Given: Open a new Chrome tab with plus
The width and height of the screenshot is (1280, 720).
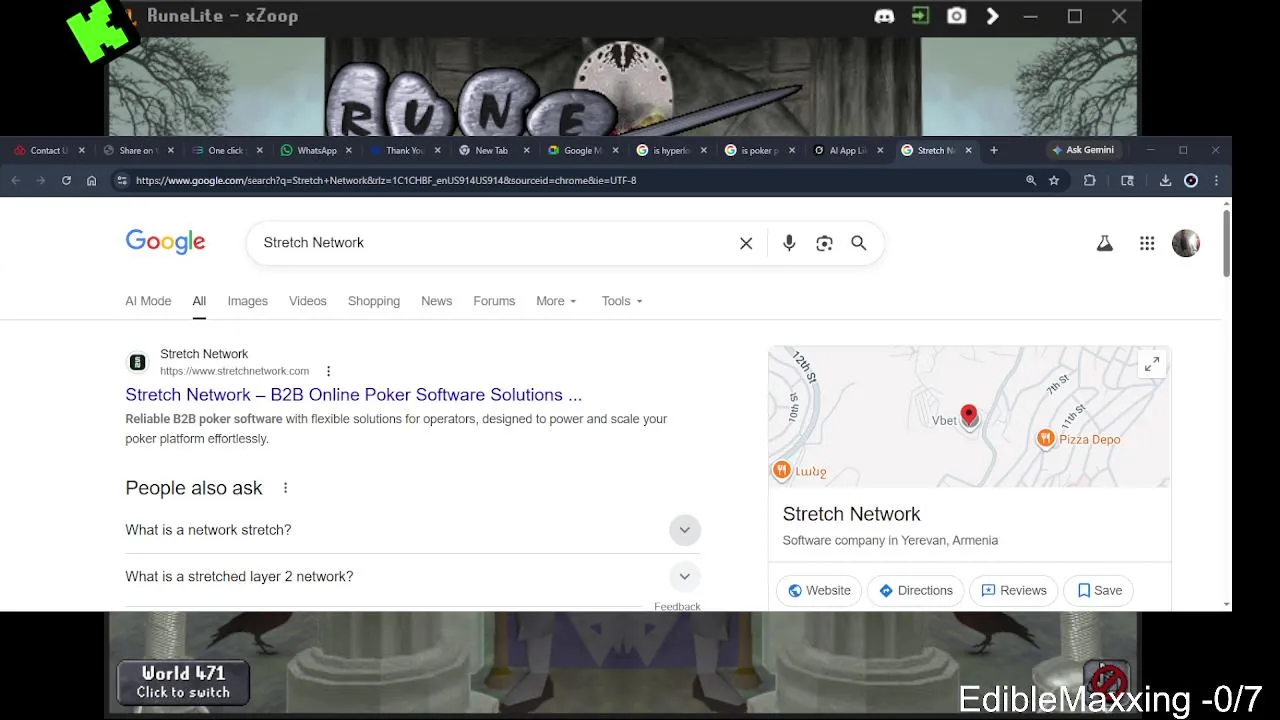Looking at the screenshot, I should [993, 150].
